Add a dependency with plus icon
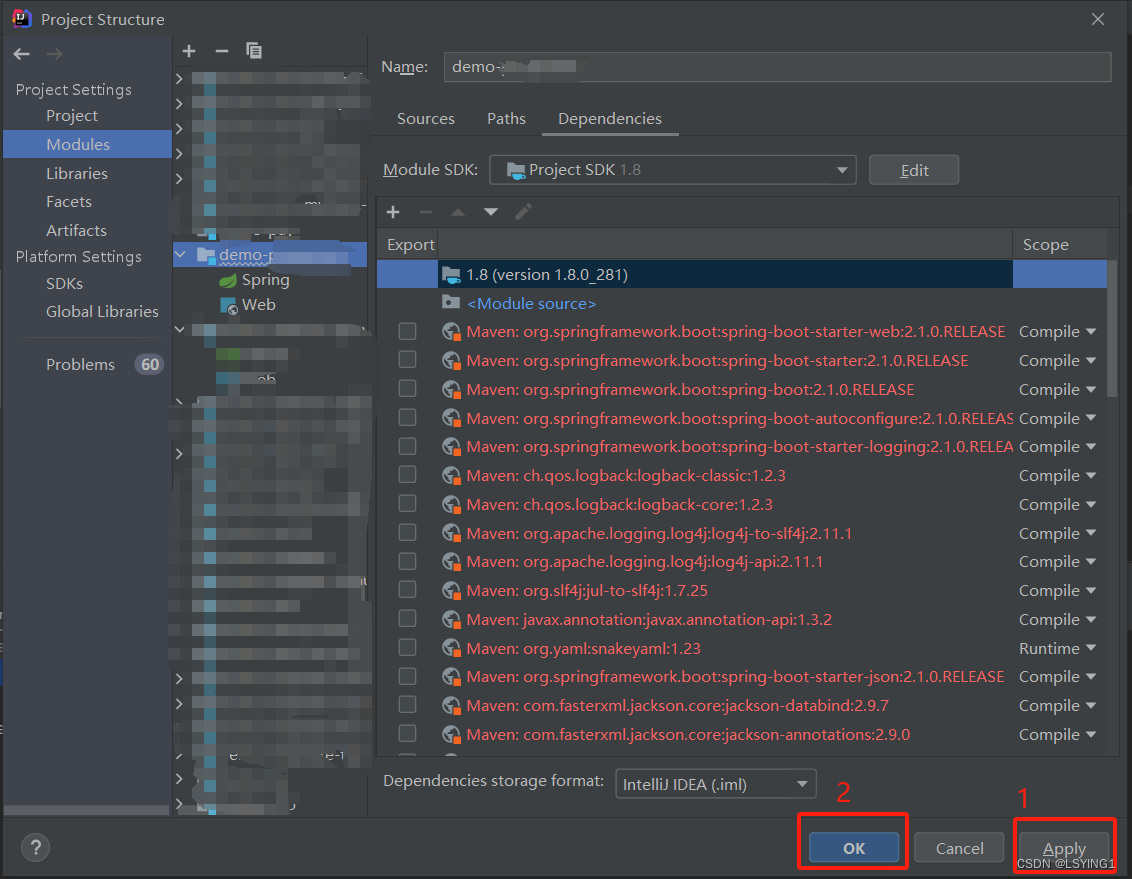This screenshot has width=1132, height=879. click(x=393, y=212)
